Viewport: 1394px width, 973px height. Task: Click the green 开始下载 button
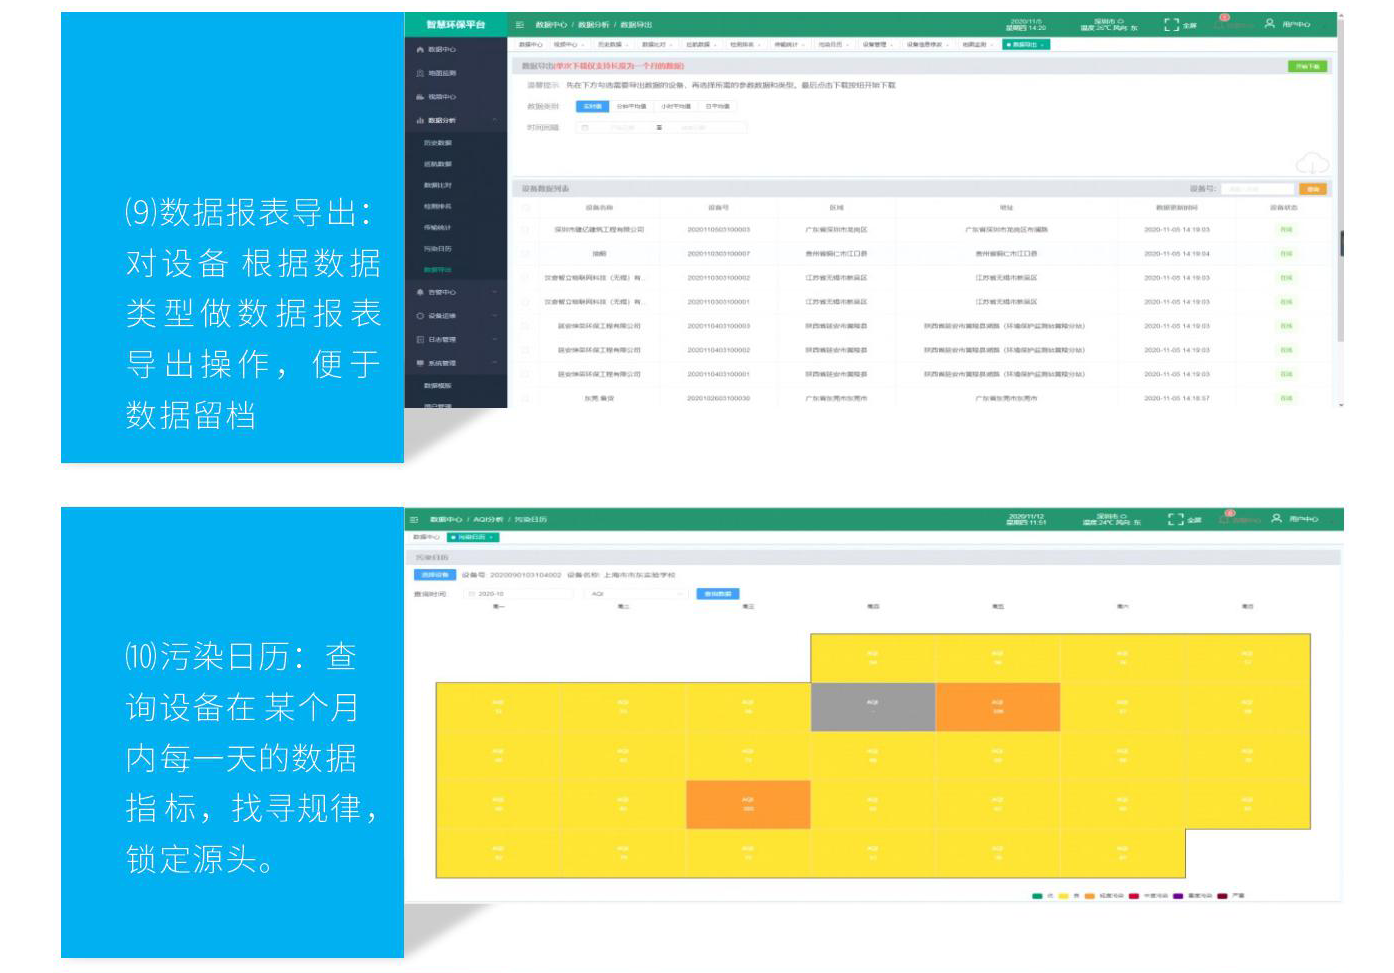pyautogui.click(x=1307, y=66)
